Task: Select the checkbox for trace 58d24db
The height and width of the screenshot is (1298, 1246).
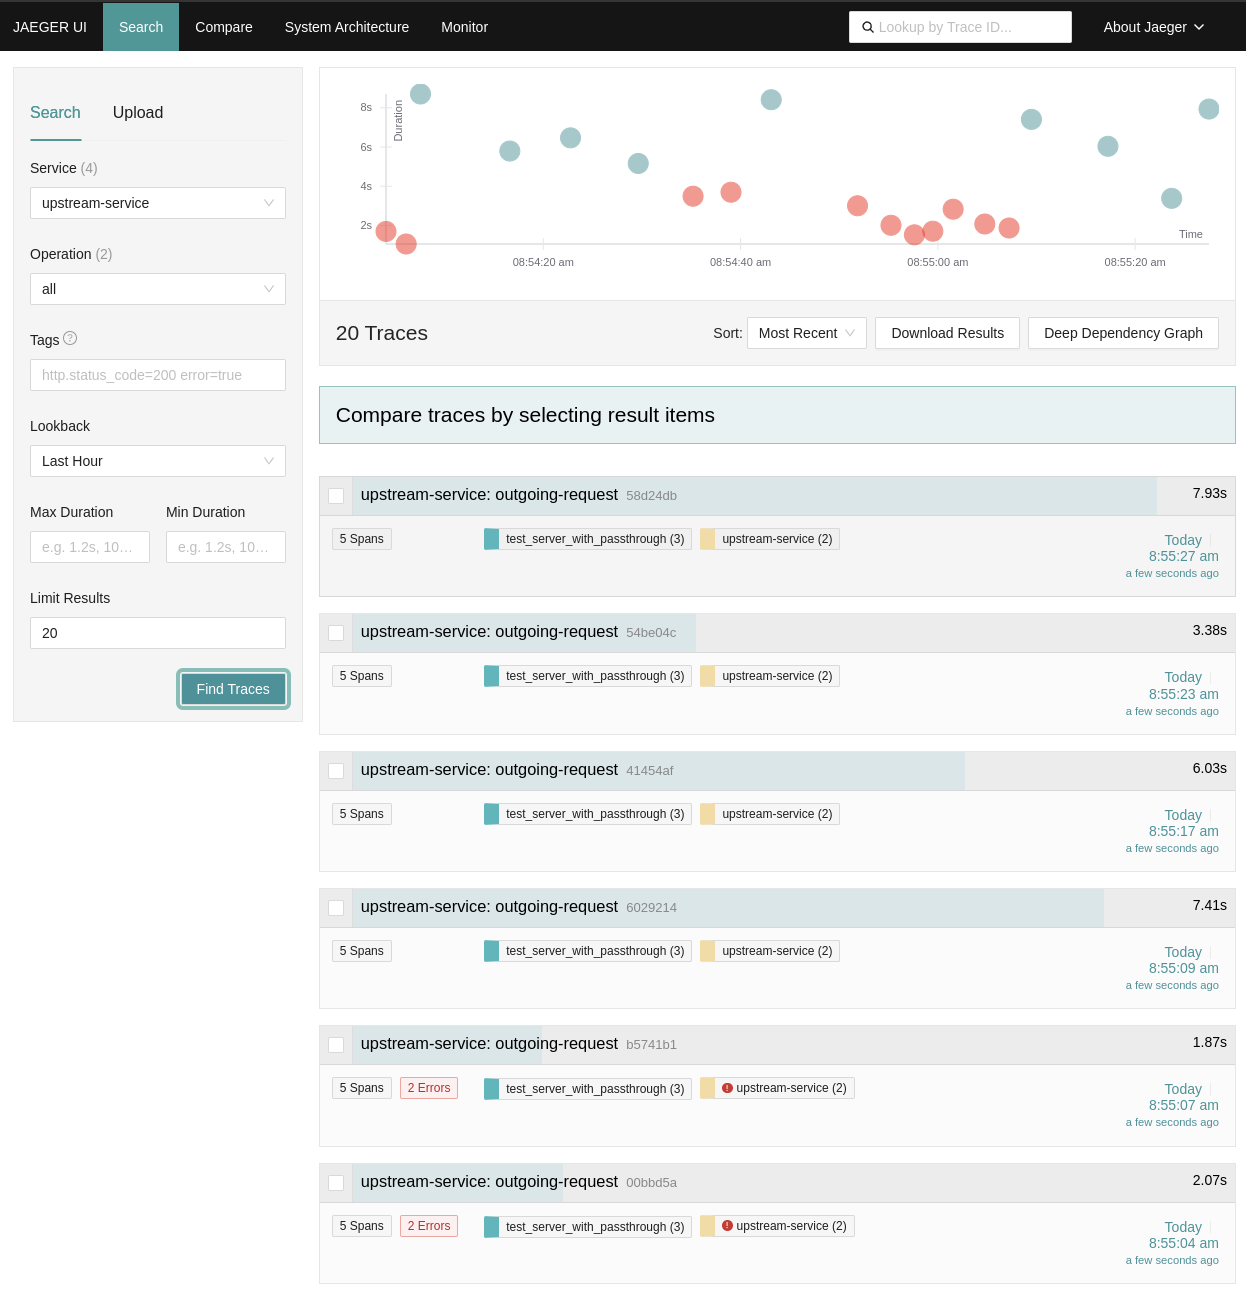Action: pyautogui.click(x=336, y=496)
